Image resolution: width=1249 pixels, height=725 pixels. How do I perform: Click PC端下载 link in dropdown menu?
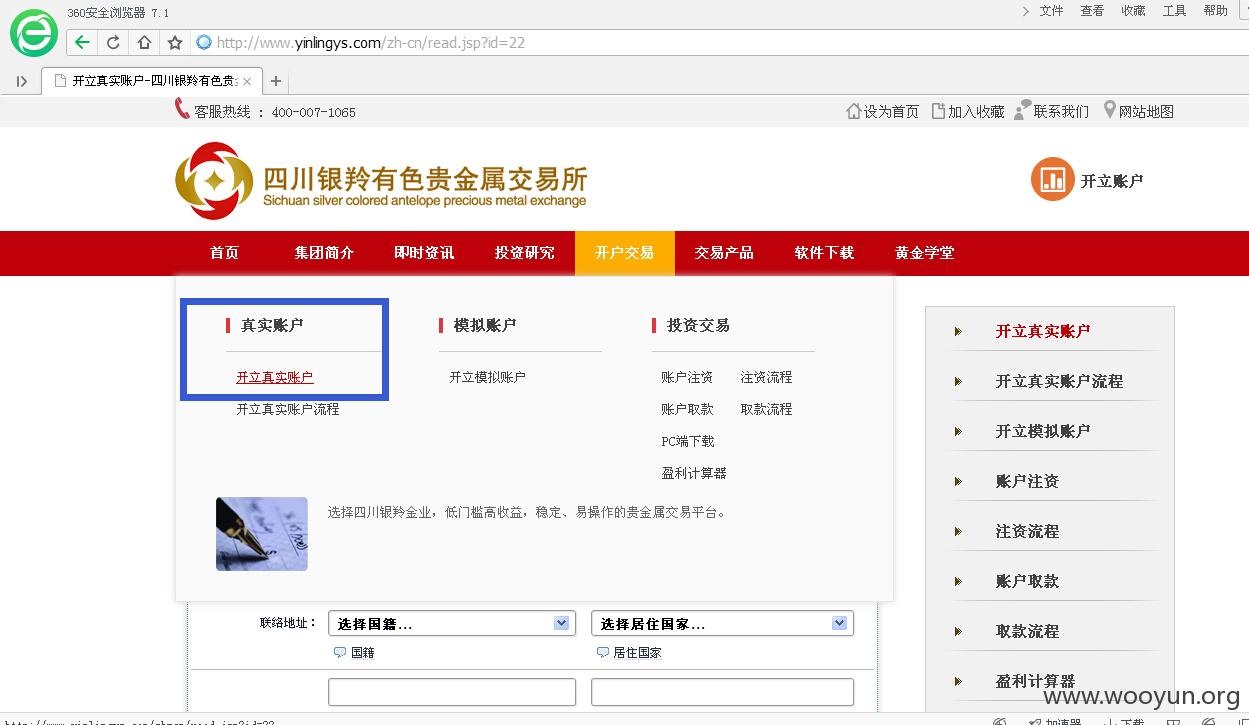point(688,441)
